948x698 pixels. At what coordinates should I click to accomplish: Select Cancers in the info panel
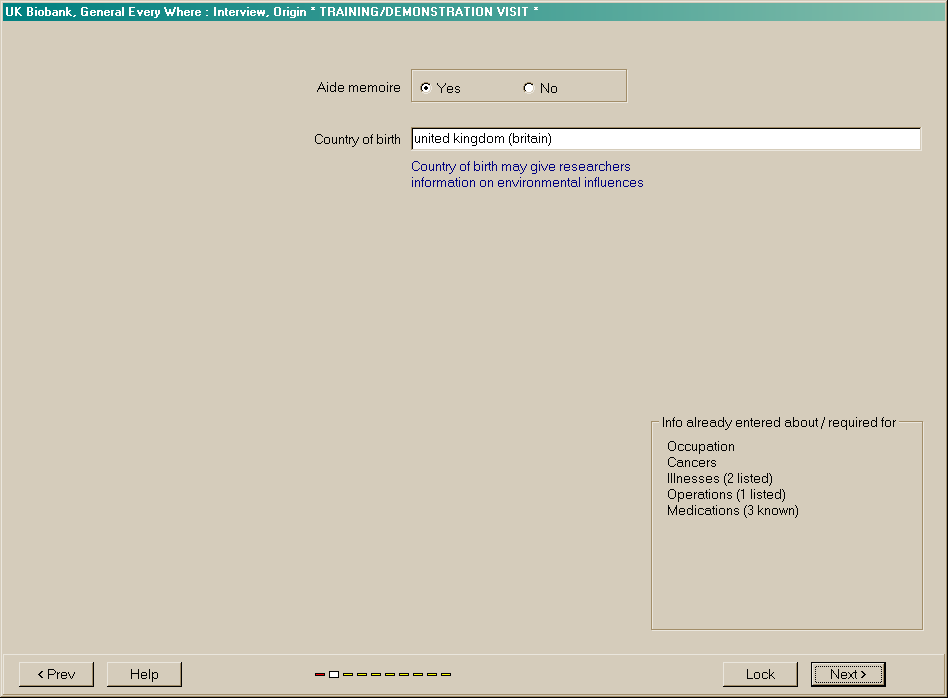692,463
